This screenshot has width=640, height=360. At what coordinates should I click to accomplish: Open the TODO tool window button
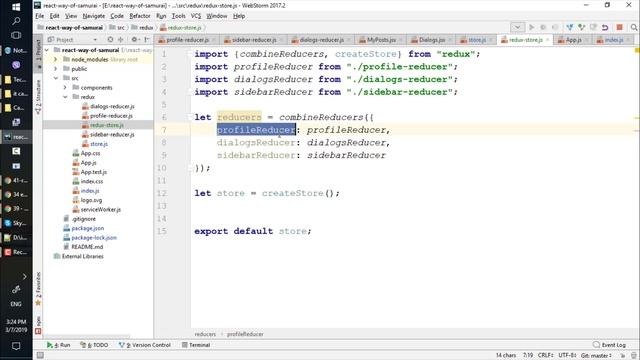(94, 345)
